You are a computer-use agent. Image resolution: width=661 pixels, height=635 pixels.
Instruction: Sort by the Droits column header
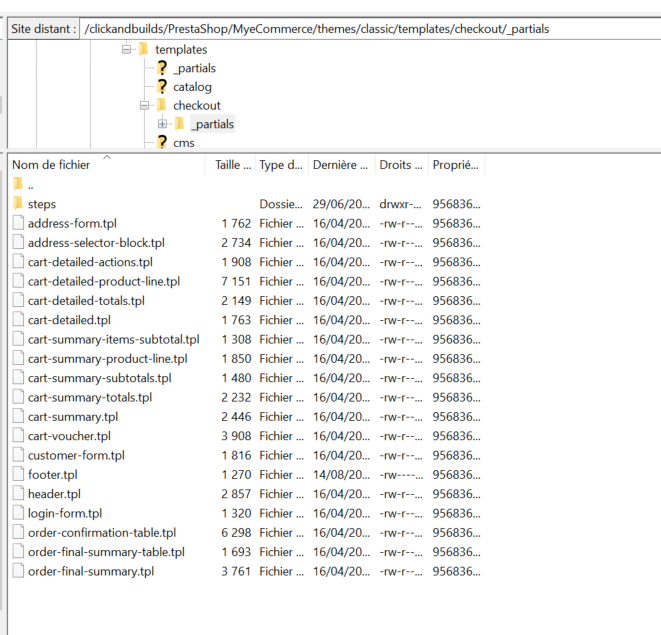point(401,165)
